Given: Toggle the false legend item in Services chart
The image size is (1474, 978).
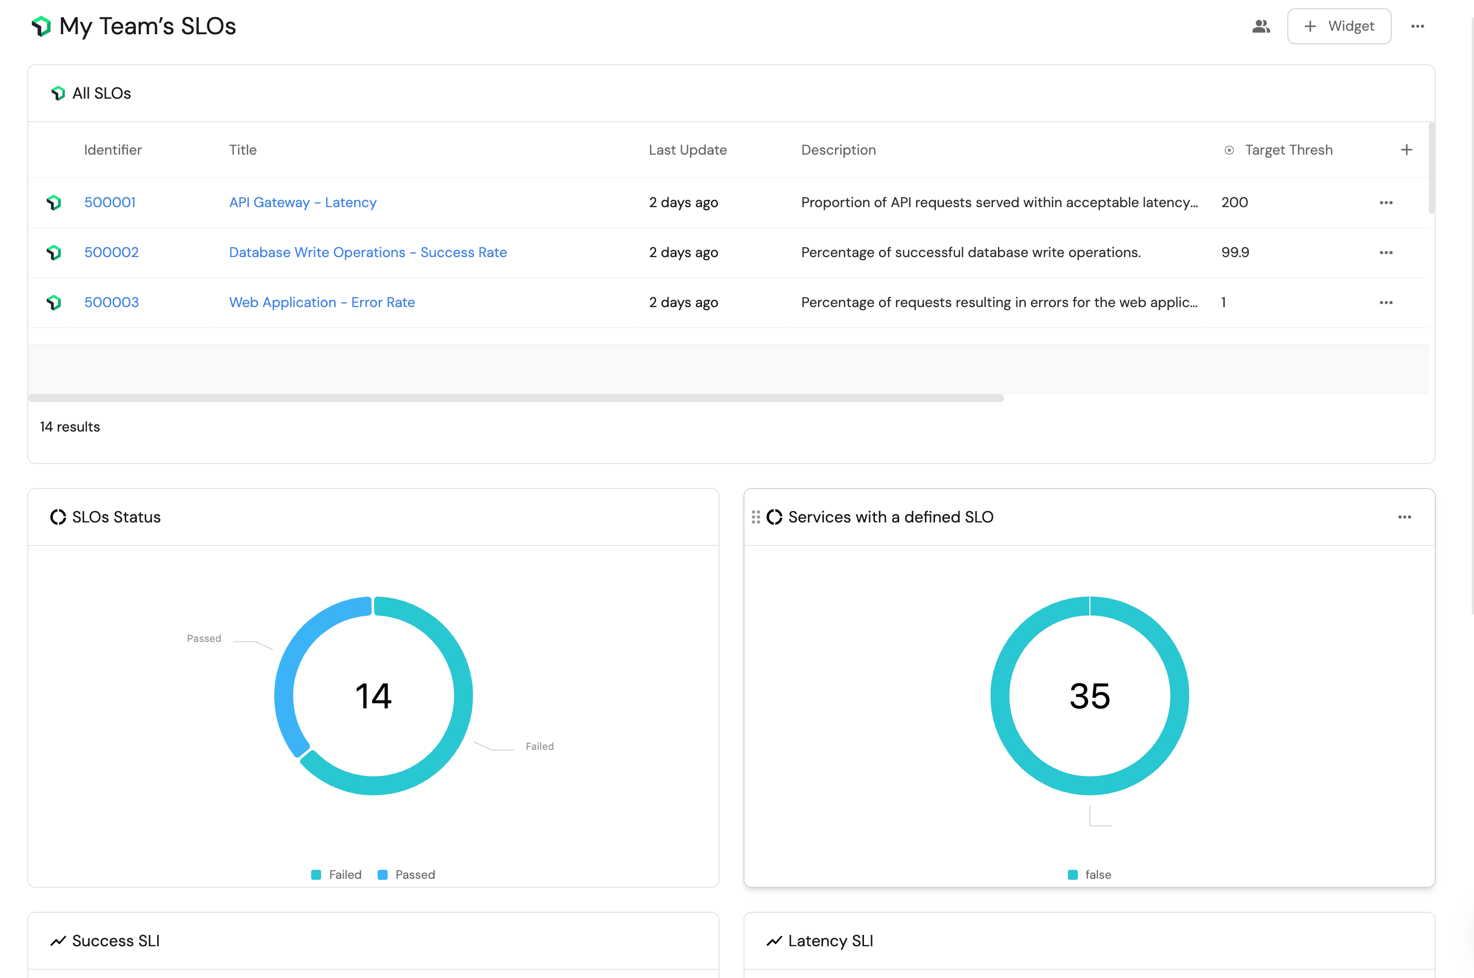Looking at the screenshot, I should pos(1089,875).
